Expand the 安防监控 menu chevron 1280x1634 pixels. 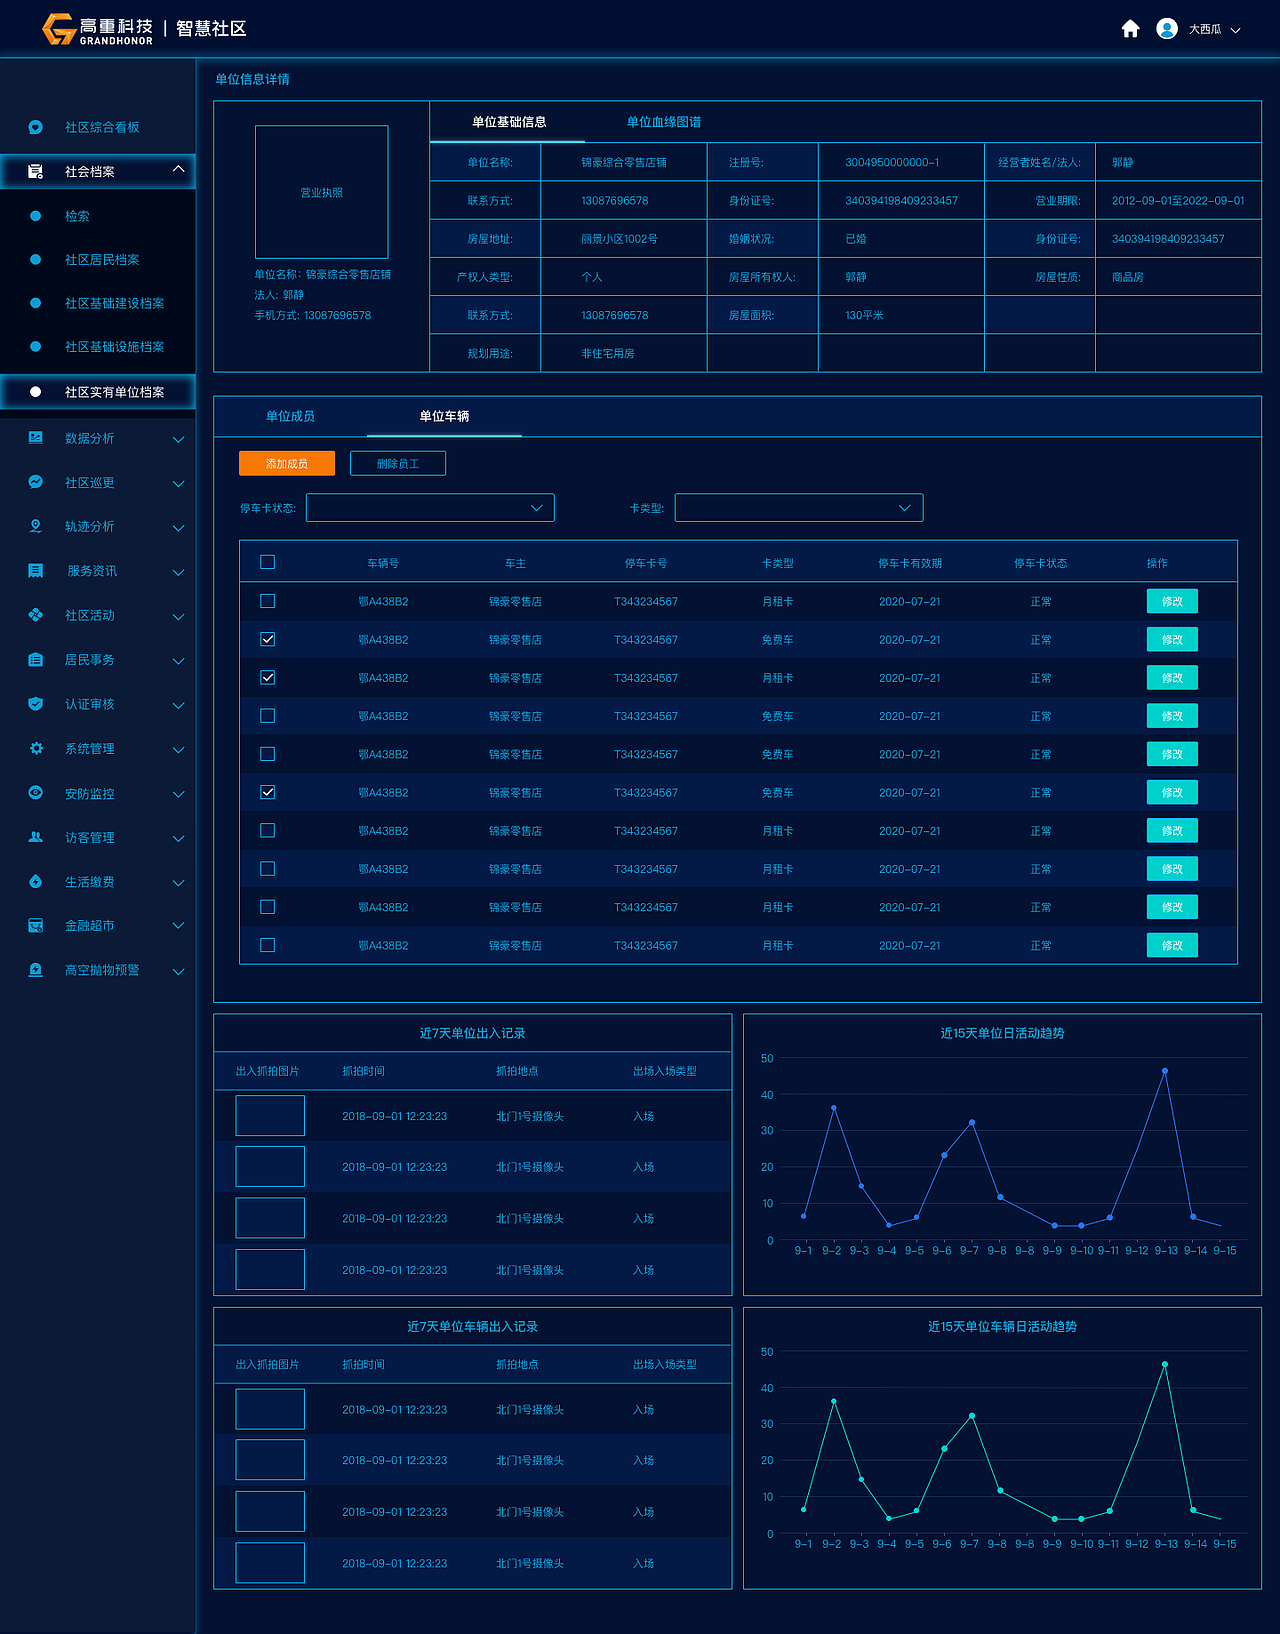(x=178, y=794)
